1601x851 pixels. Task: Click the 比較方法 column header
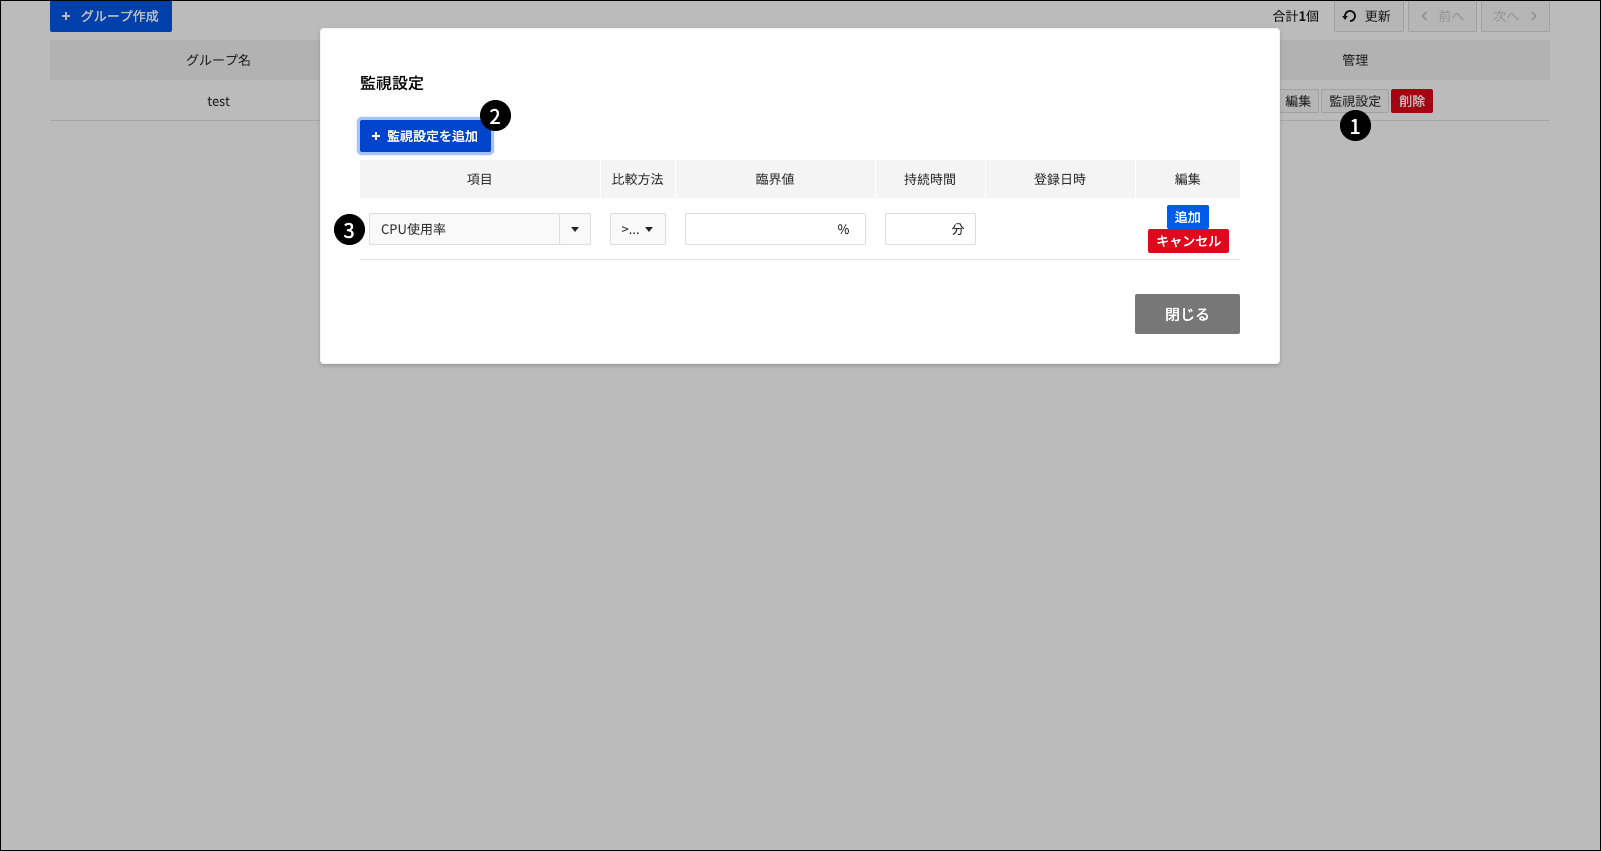(637, 179)
